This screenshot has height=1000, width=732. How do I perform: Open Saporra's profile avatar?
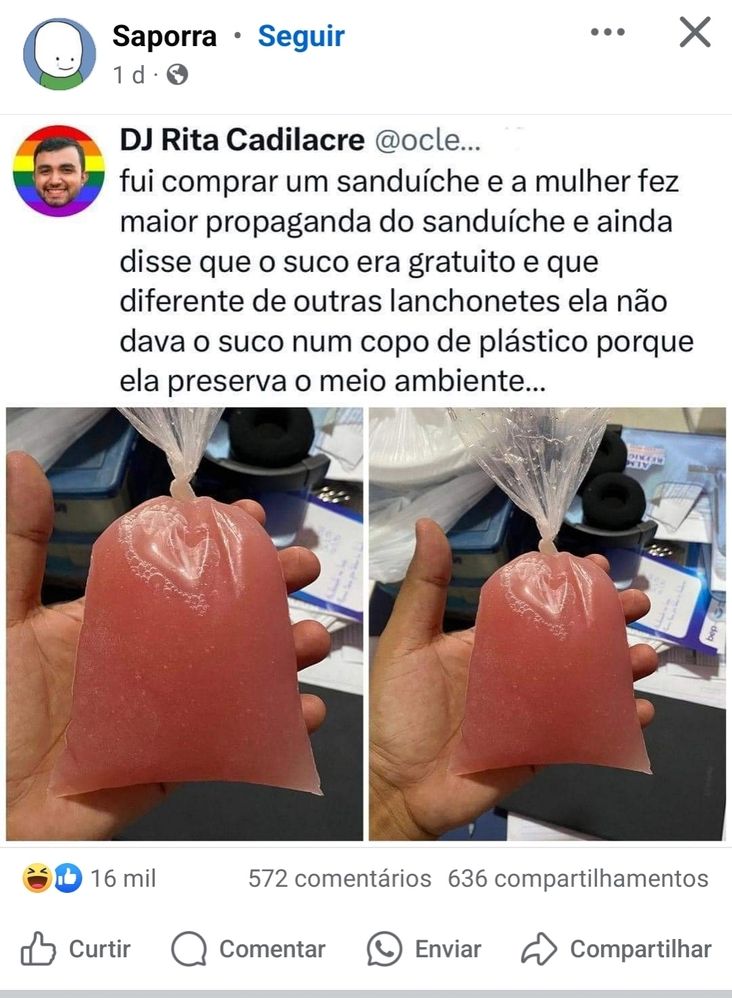coord(59,54)
